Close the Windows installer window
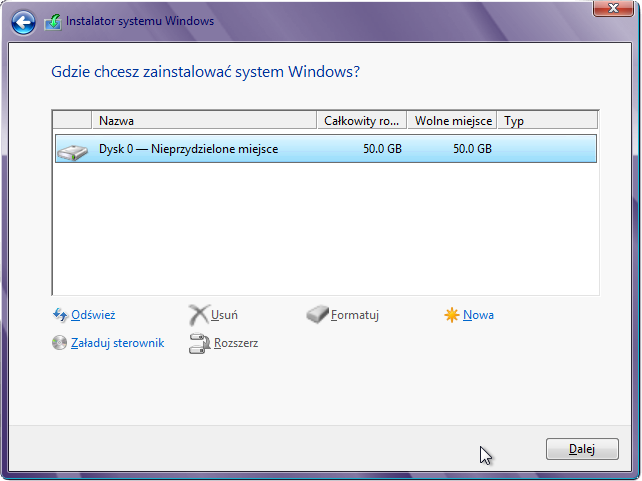Screen dimensions: 642x481 pos(613,7)
